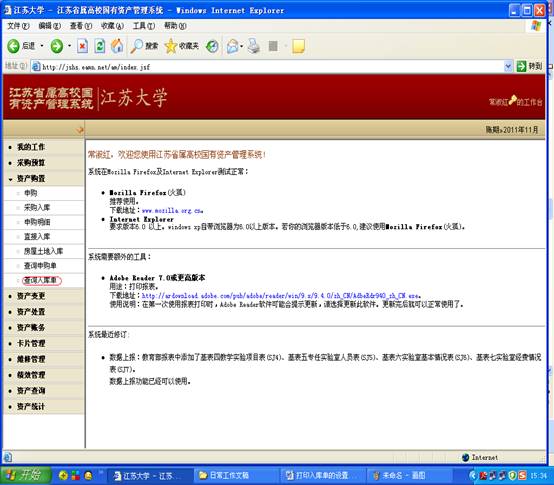
Task: Open the 收藏(A) menu
Action: (112, 26)
